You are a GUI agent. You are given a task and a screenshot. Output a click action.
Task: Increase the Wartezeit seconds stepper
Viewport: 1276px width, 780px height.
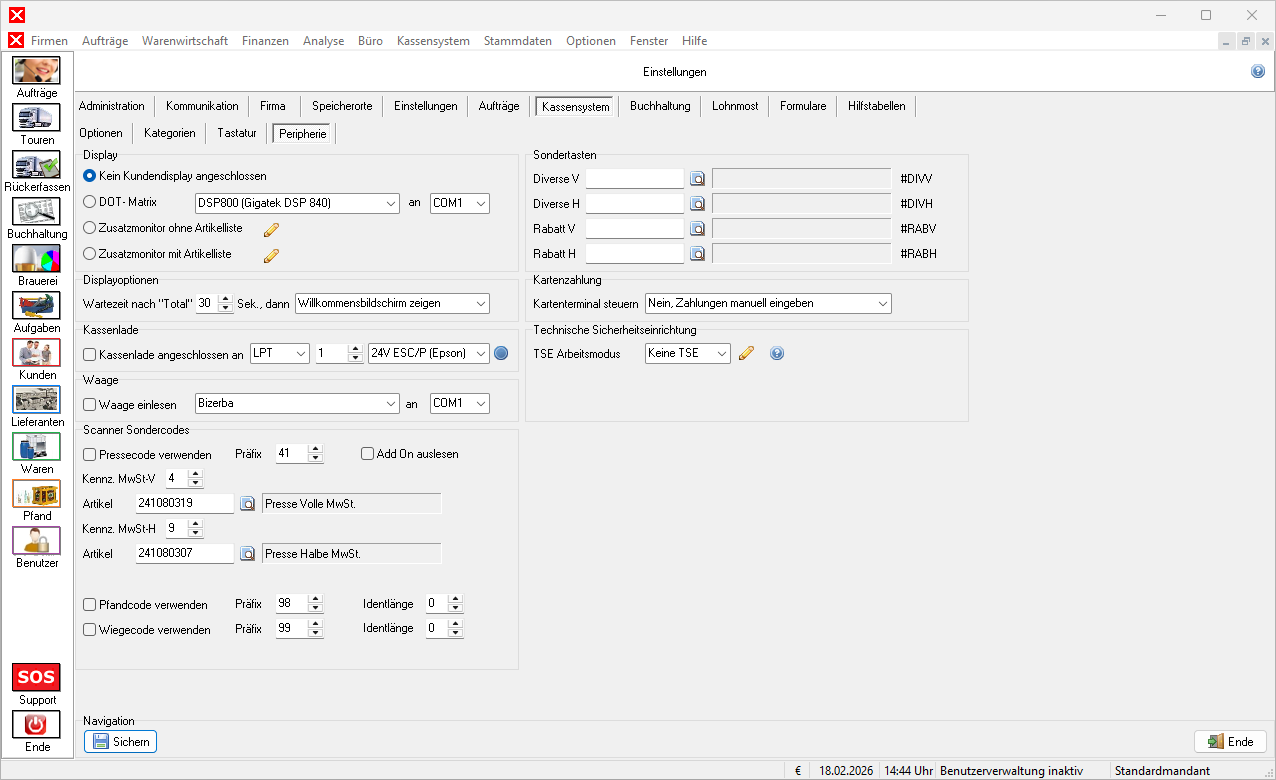coord(226,298)
